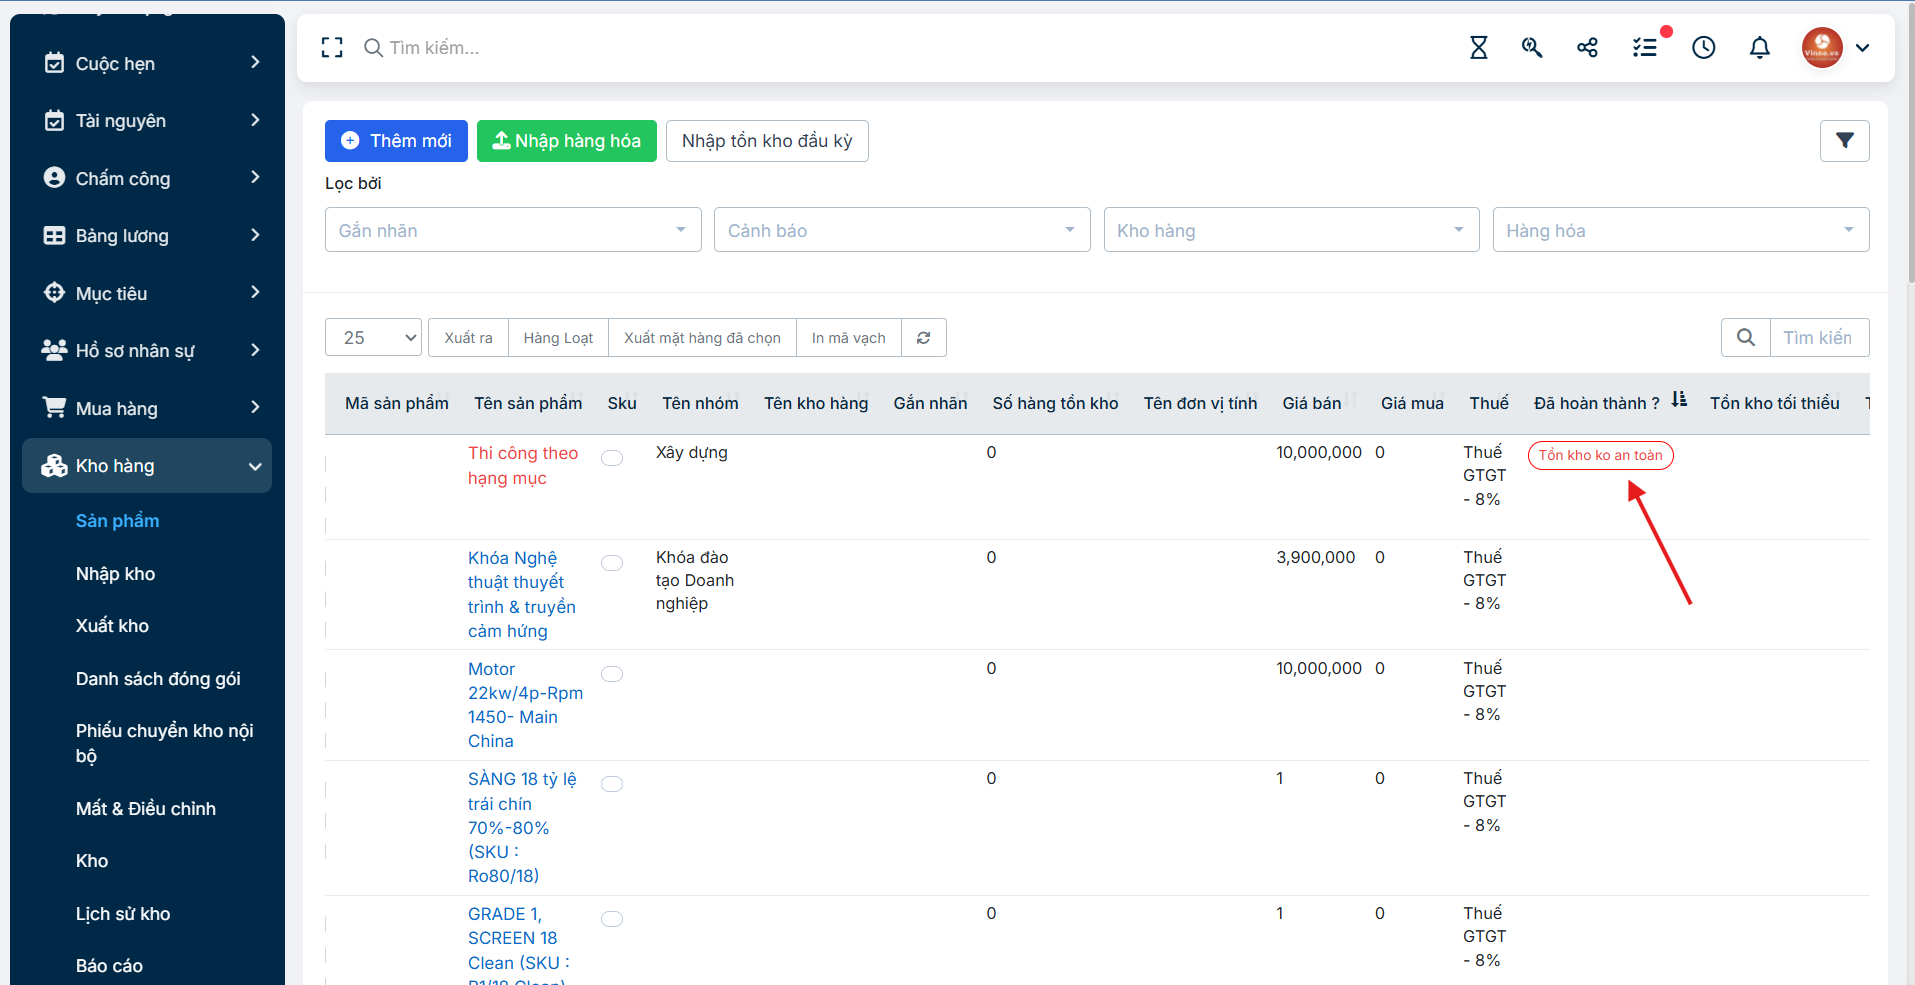
Task: Open the 25 rows-per-page dropdown
Action: coord(374,338)
